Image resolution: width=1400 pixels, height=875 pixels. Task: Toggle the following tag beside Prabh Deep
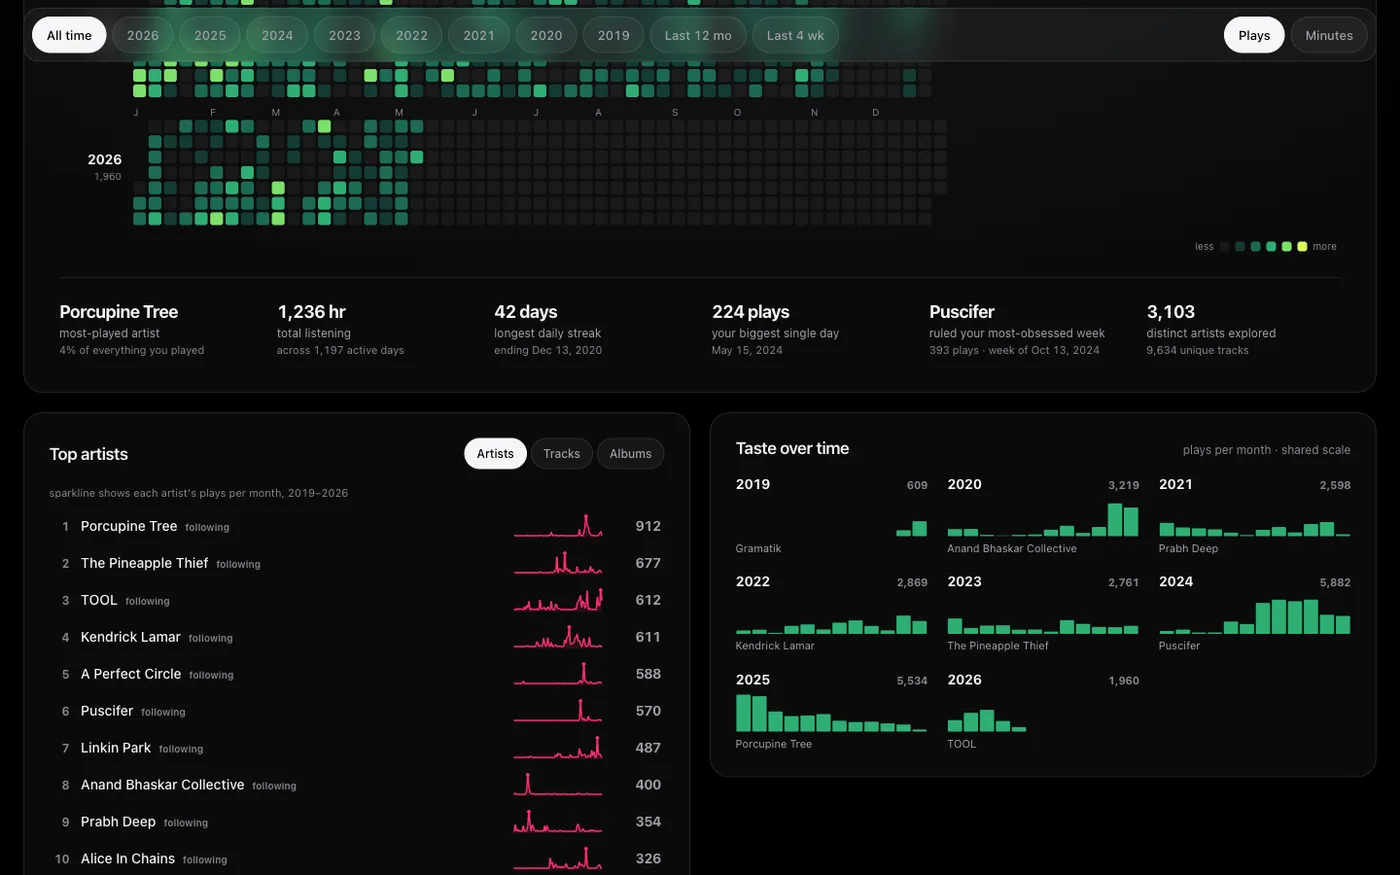(x=186, y=823)
